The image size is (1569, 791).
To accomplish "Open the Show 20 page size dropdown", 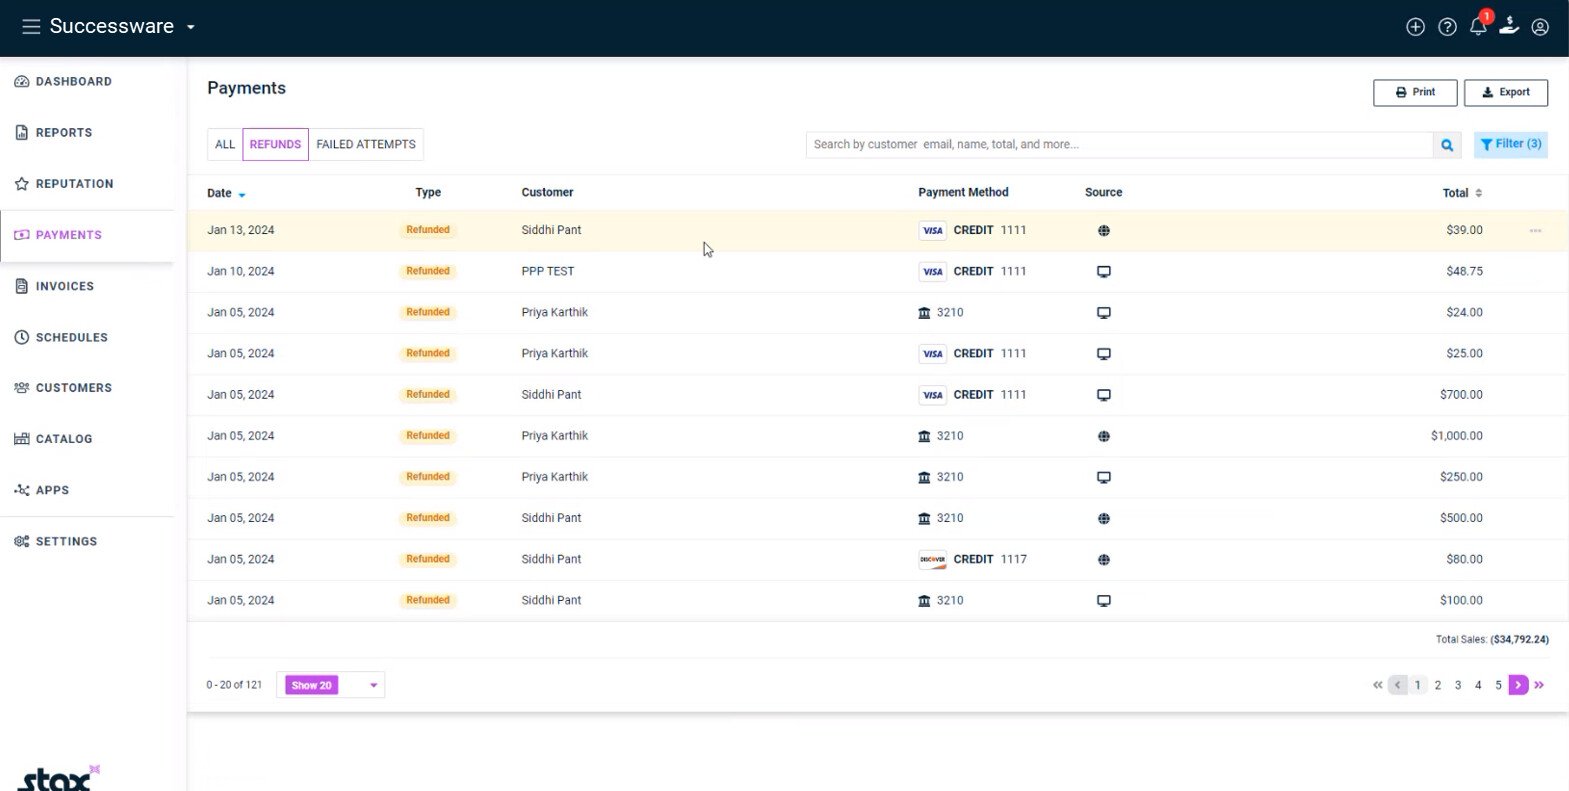I will [x=331, y=685].
